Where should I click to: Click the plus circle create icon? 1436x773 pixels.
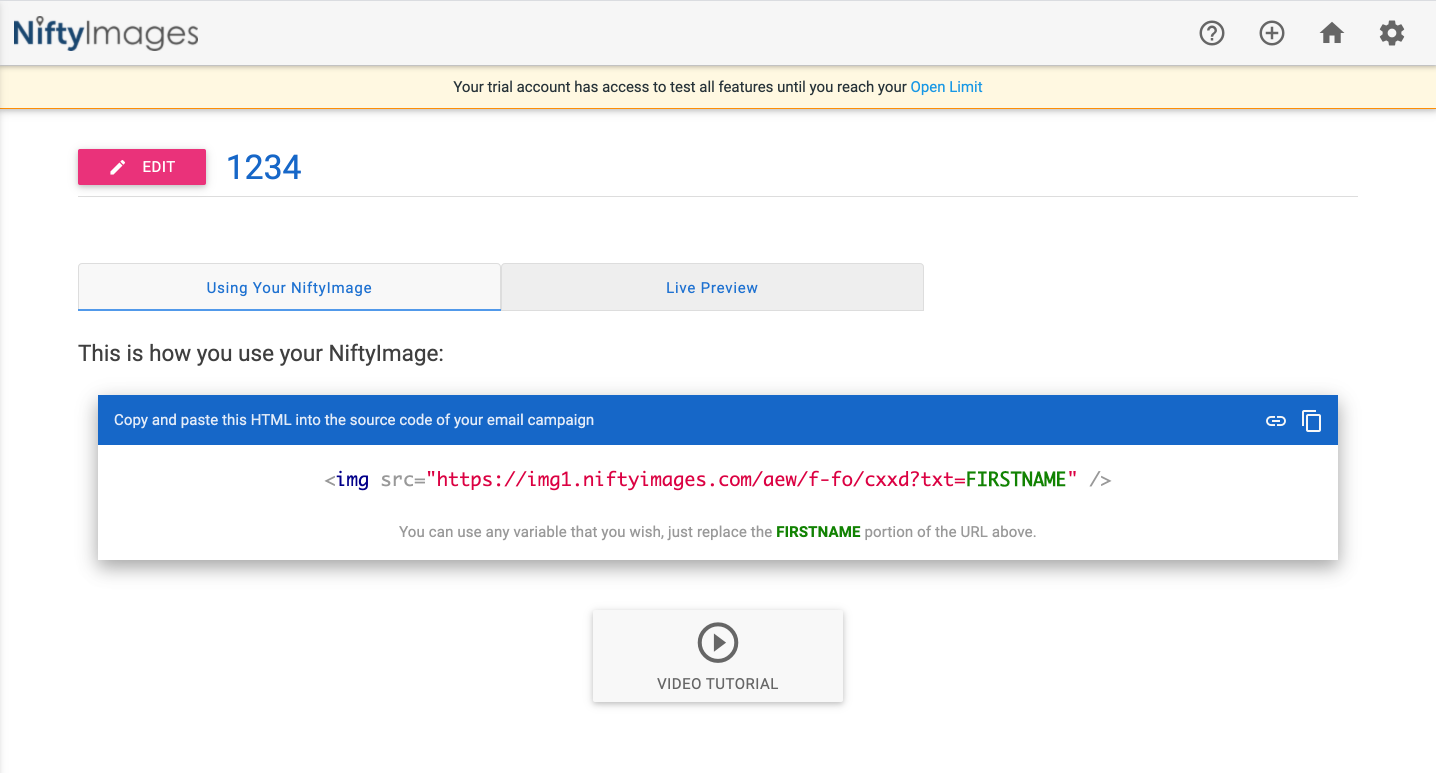(1272, 33)
